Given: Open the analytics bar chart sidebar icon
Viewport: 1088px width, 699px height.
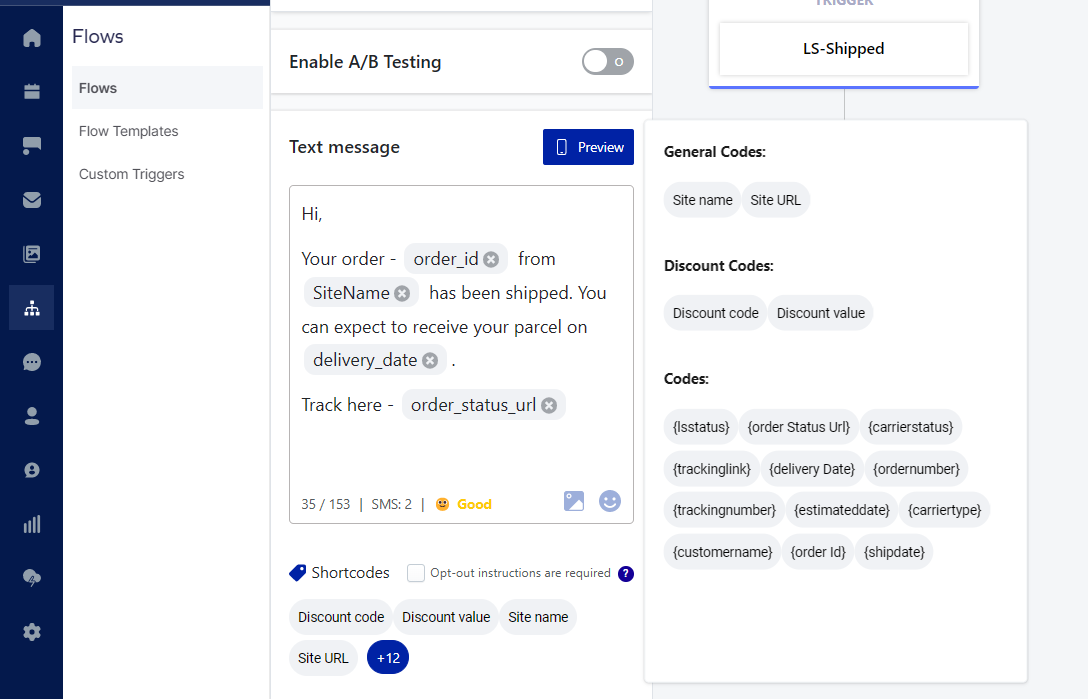Looking at the screenshot, I should [32, 524].
